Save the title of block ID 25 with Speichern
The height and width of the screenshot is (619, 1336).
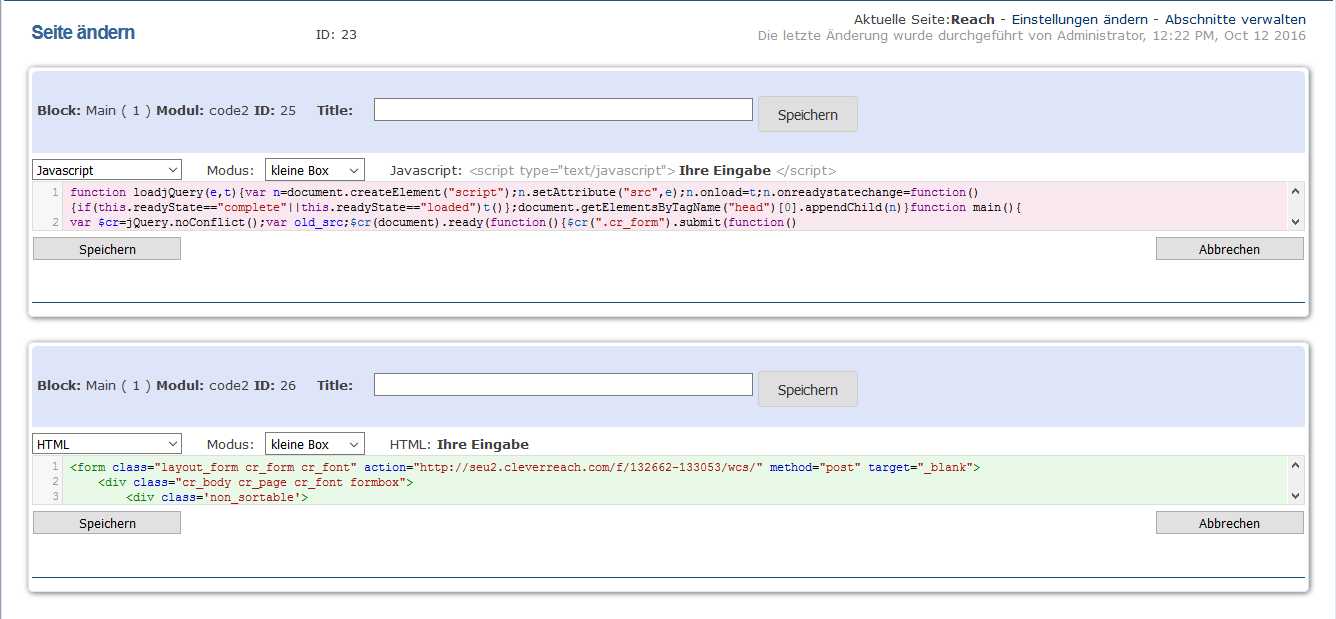(x=808, y=114)
